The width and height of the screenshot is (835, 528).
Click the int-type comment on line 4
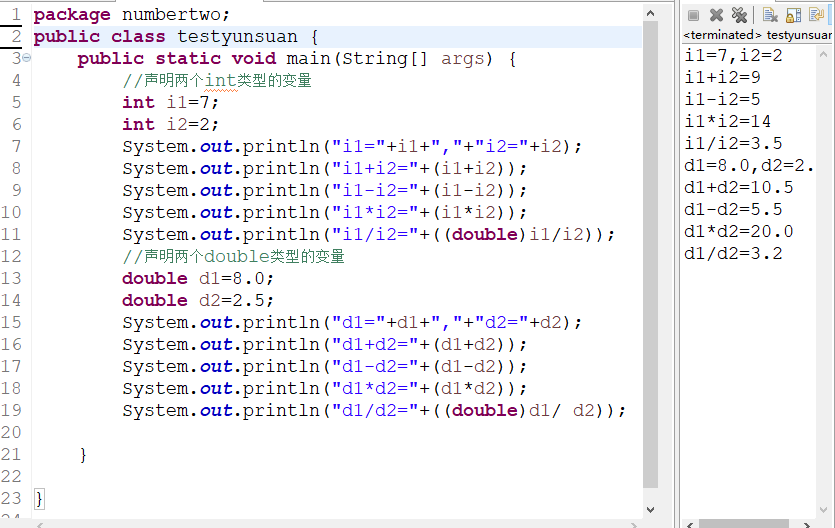(x=217, y=80)
